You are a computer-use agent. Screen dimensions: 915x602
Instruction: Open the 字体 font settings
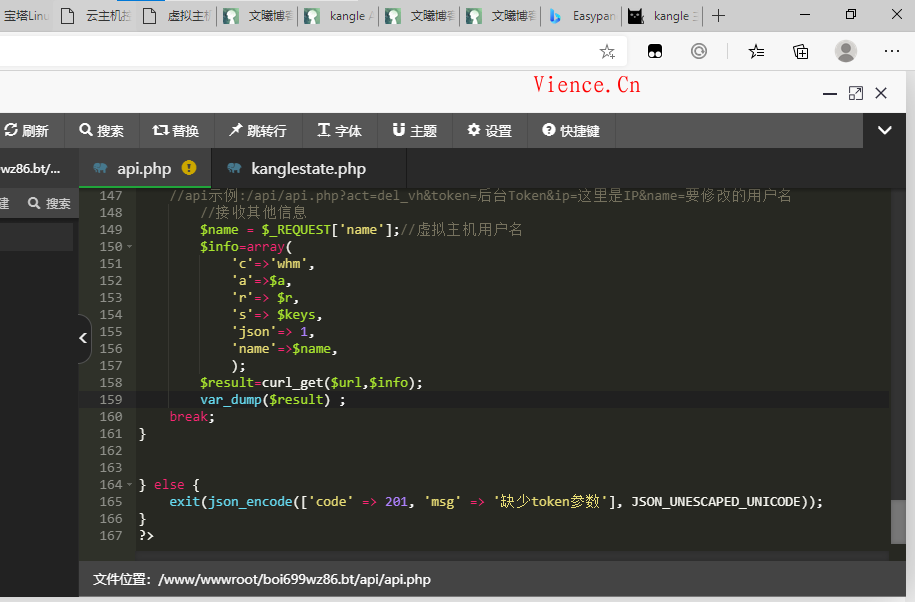pyautogui.click(x=339, y=131)
